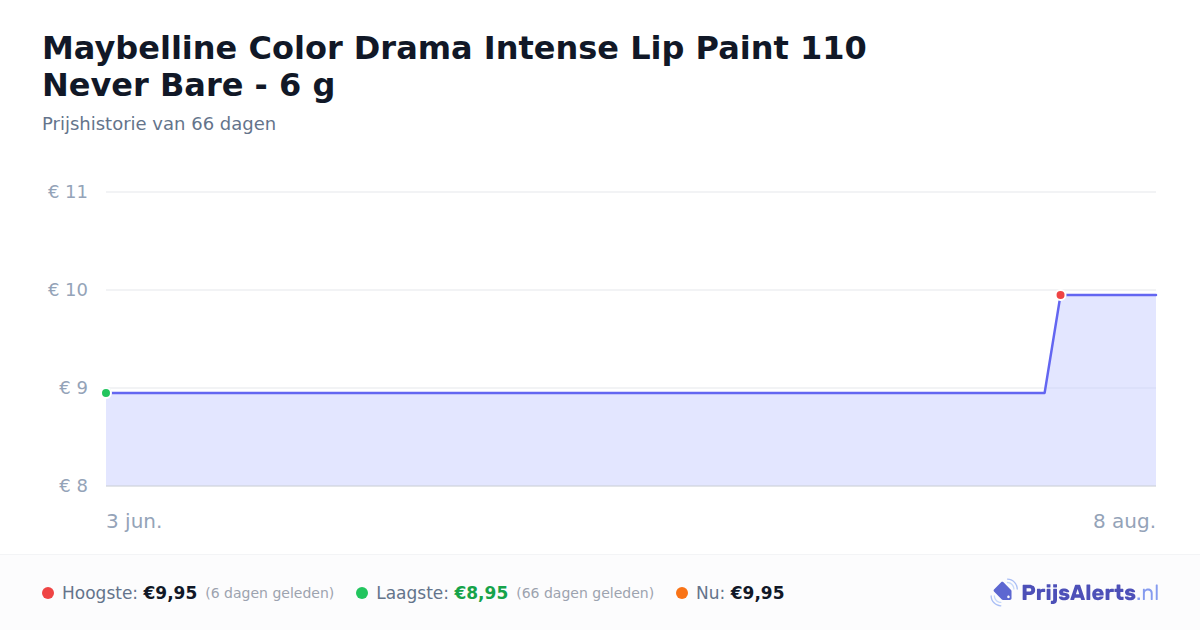Click the Nu €9,95 current price
Screen dimensions: 1200x630
[757, 593]
